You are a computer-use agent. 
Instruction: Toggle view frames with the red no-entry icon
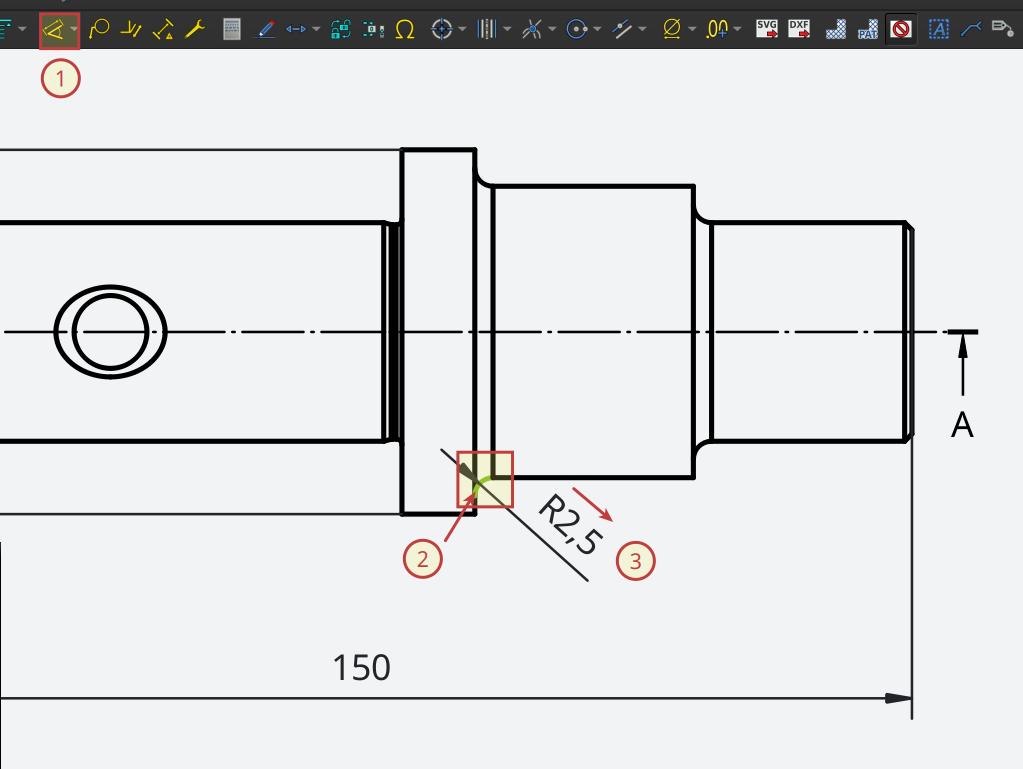click(x=901, y=30)
